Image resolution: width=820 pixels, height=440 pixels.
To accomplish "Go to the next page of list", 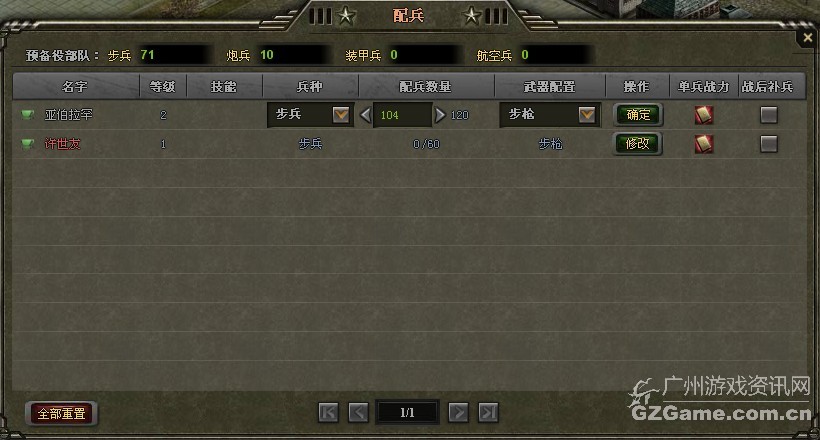I will [458, 412].
